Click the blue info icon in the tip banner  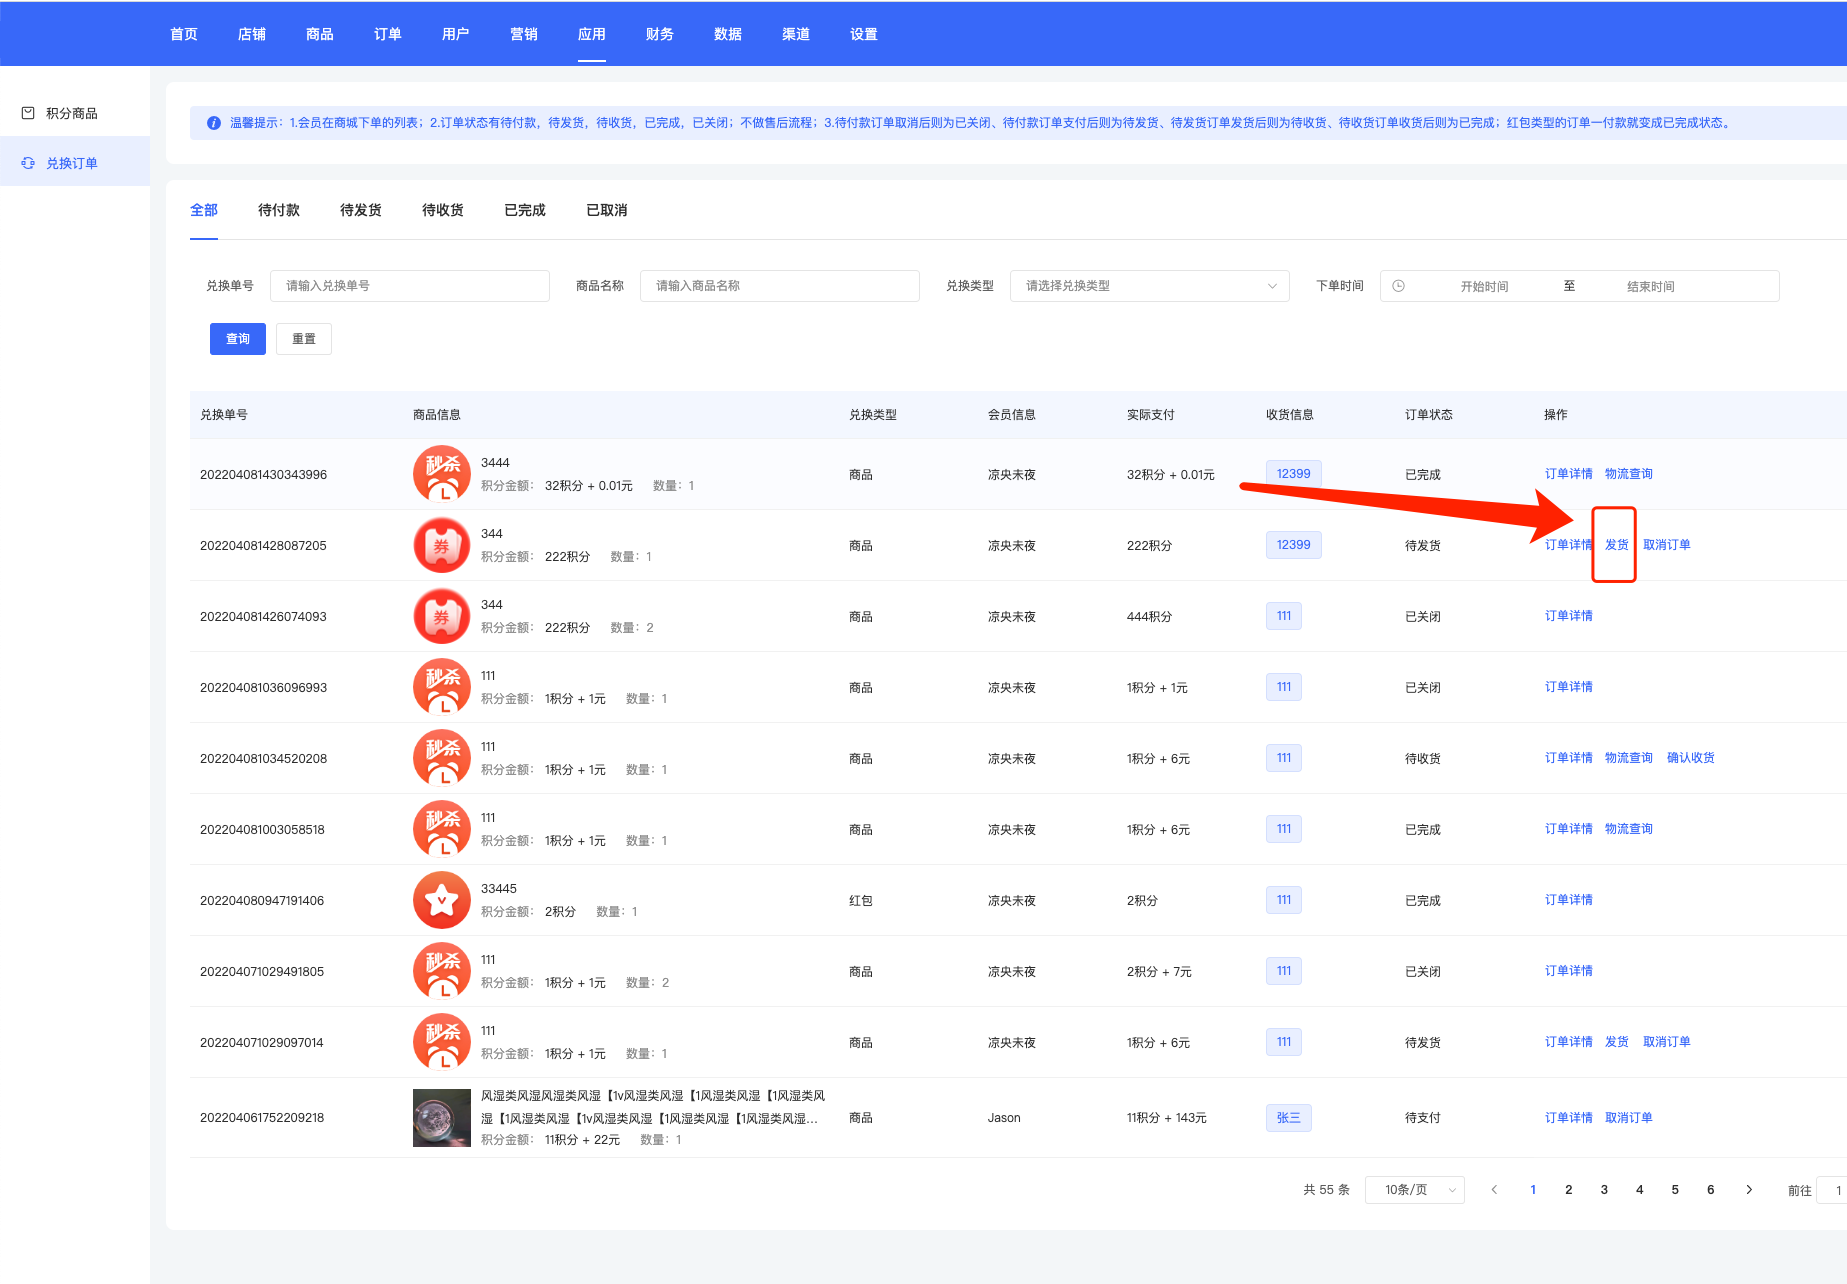[213, 123]
